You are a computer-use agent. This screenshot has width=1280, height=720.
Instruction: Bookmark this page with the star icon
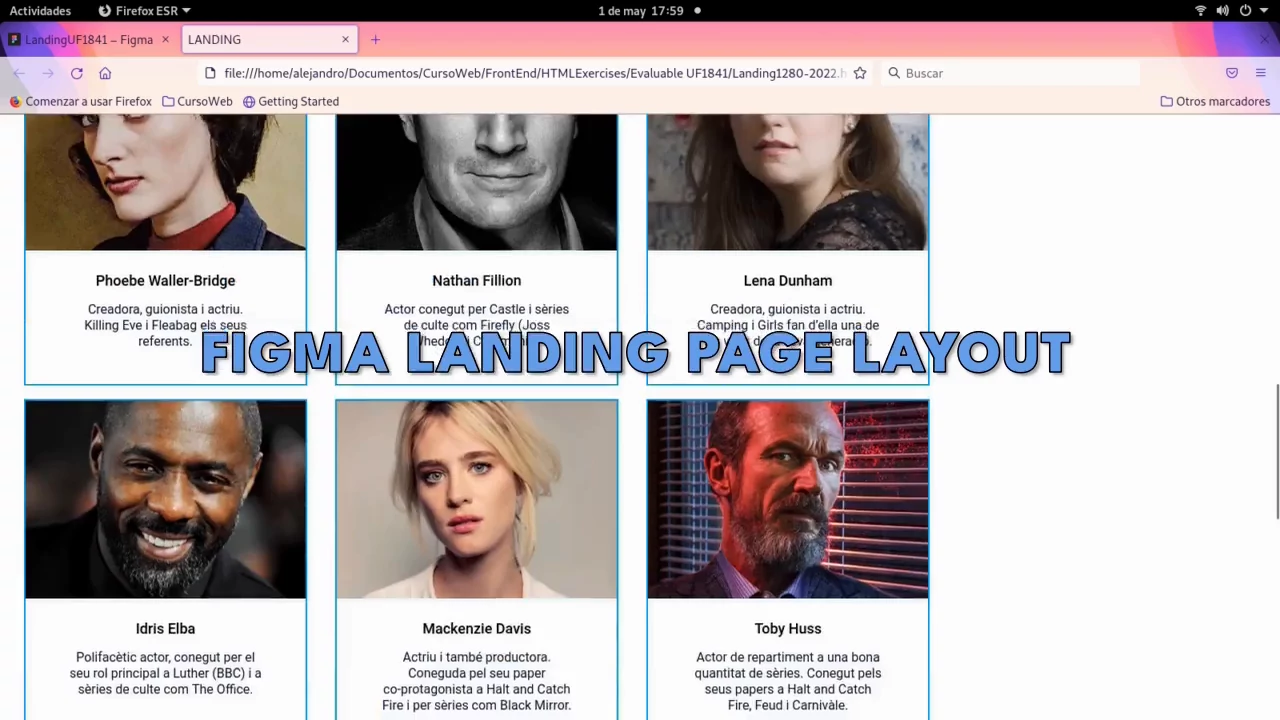click(x=859, y=73)
